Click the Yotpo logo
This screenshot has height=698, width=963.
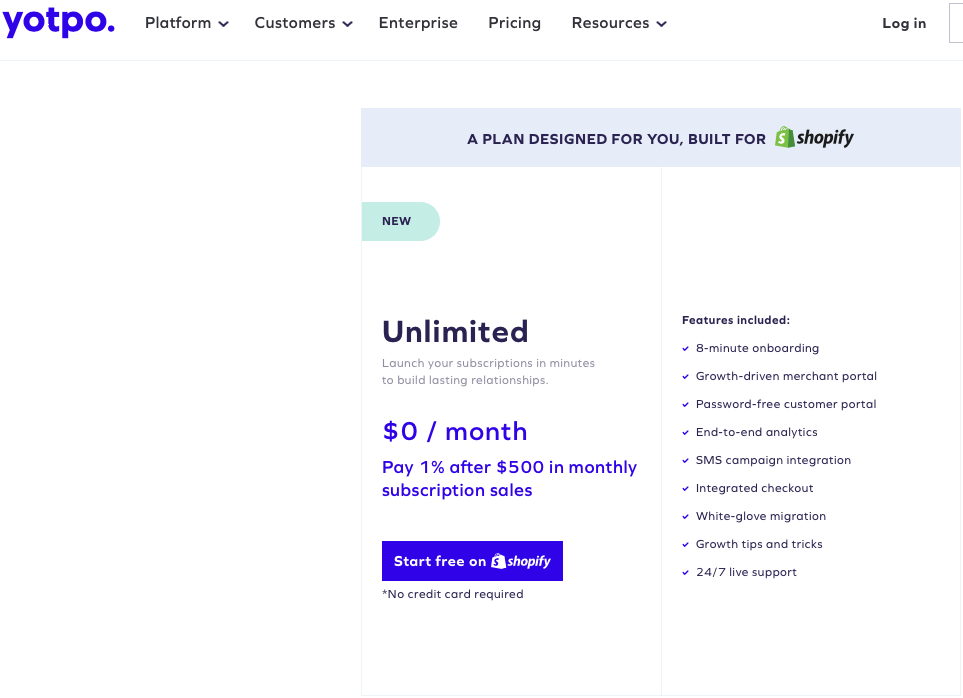59,23
